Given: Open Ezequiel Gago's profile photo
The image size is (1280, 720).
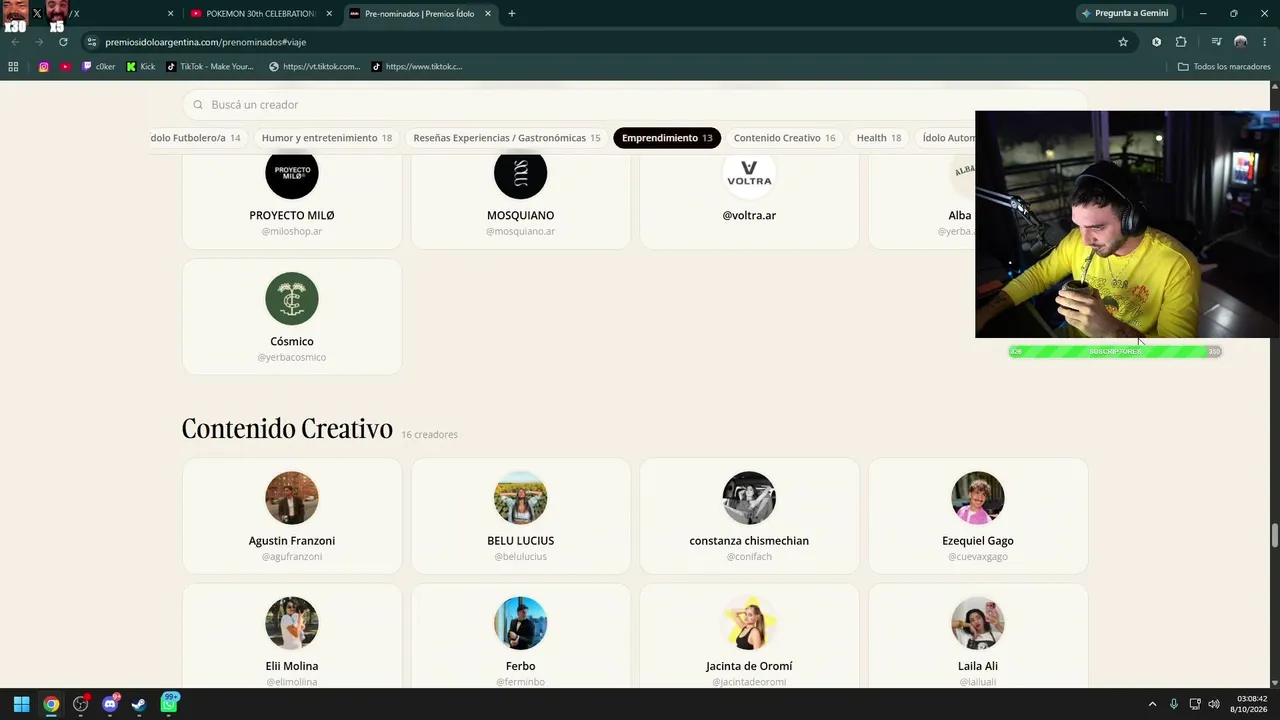Looking at the screenshot, I should (978, 498).
